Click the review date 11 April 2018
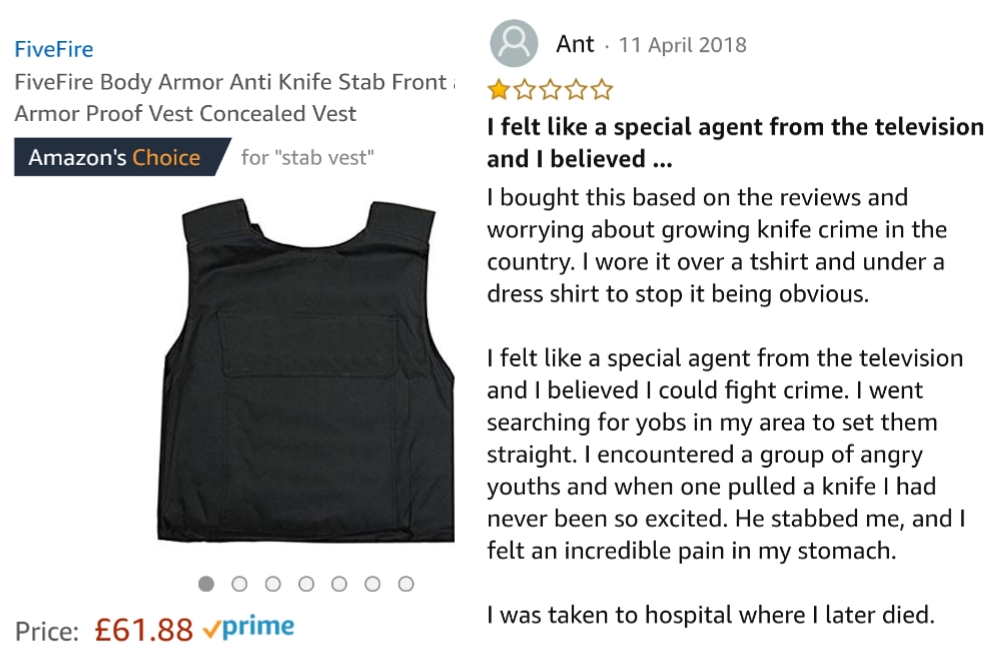This screenshot has height=660, width=999. [683, 46]
